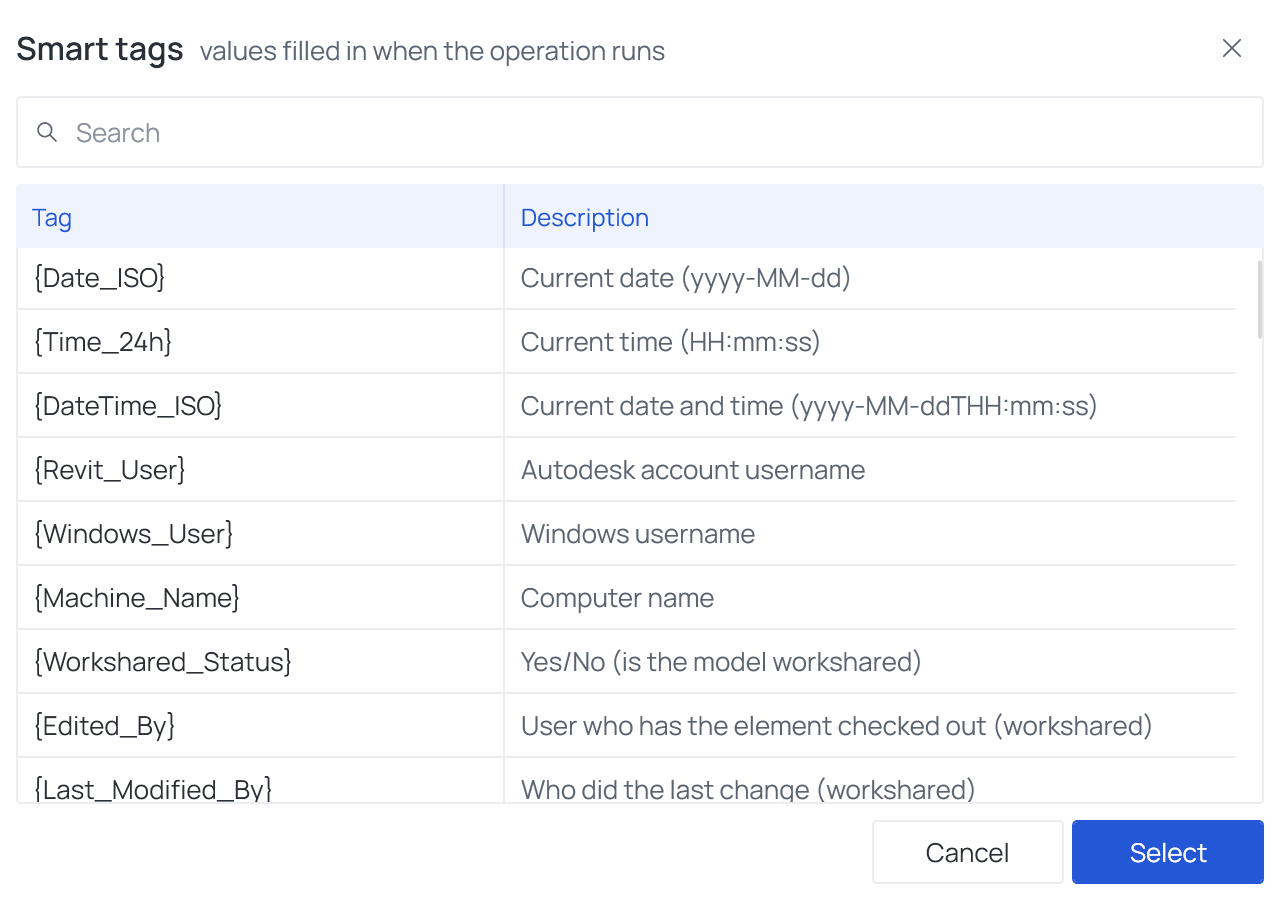Select the {Workshared_Status} tag
Screen dimensions: 1280x900
pyautogui.click(x=163, y=662)
